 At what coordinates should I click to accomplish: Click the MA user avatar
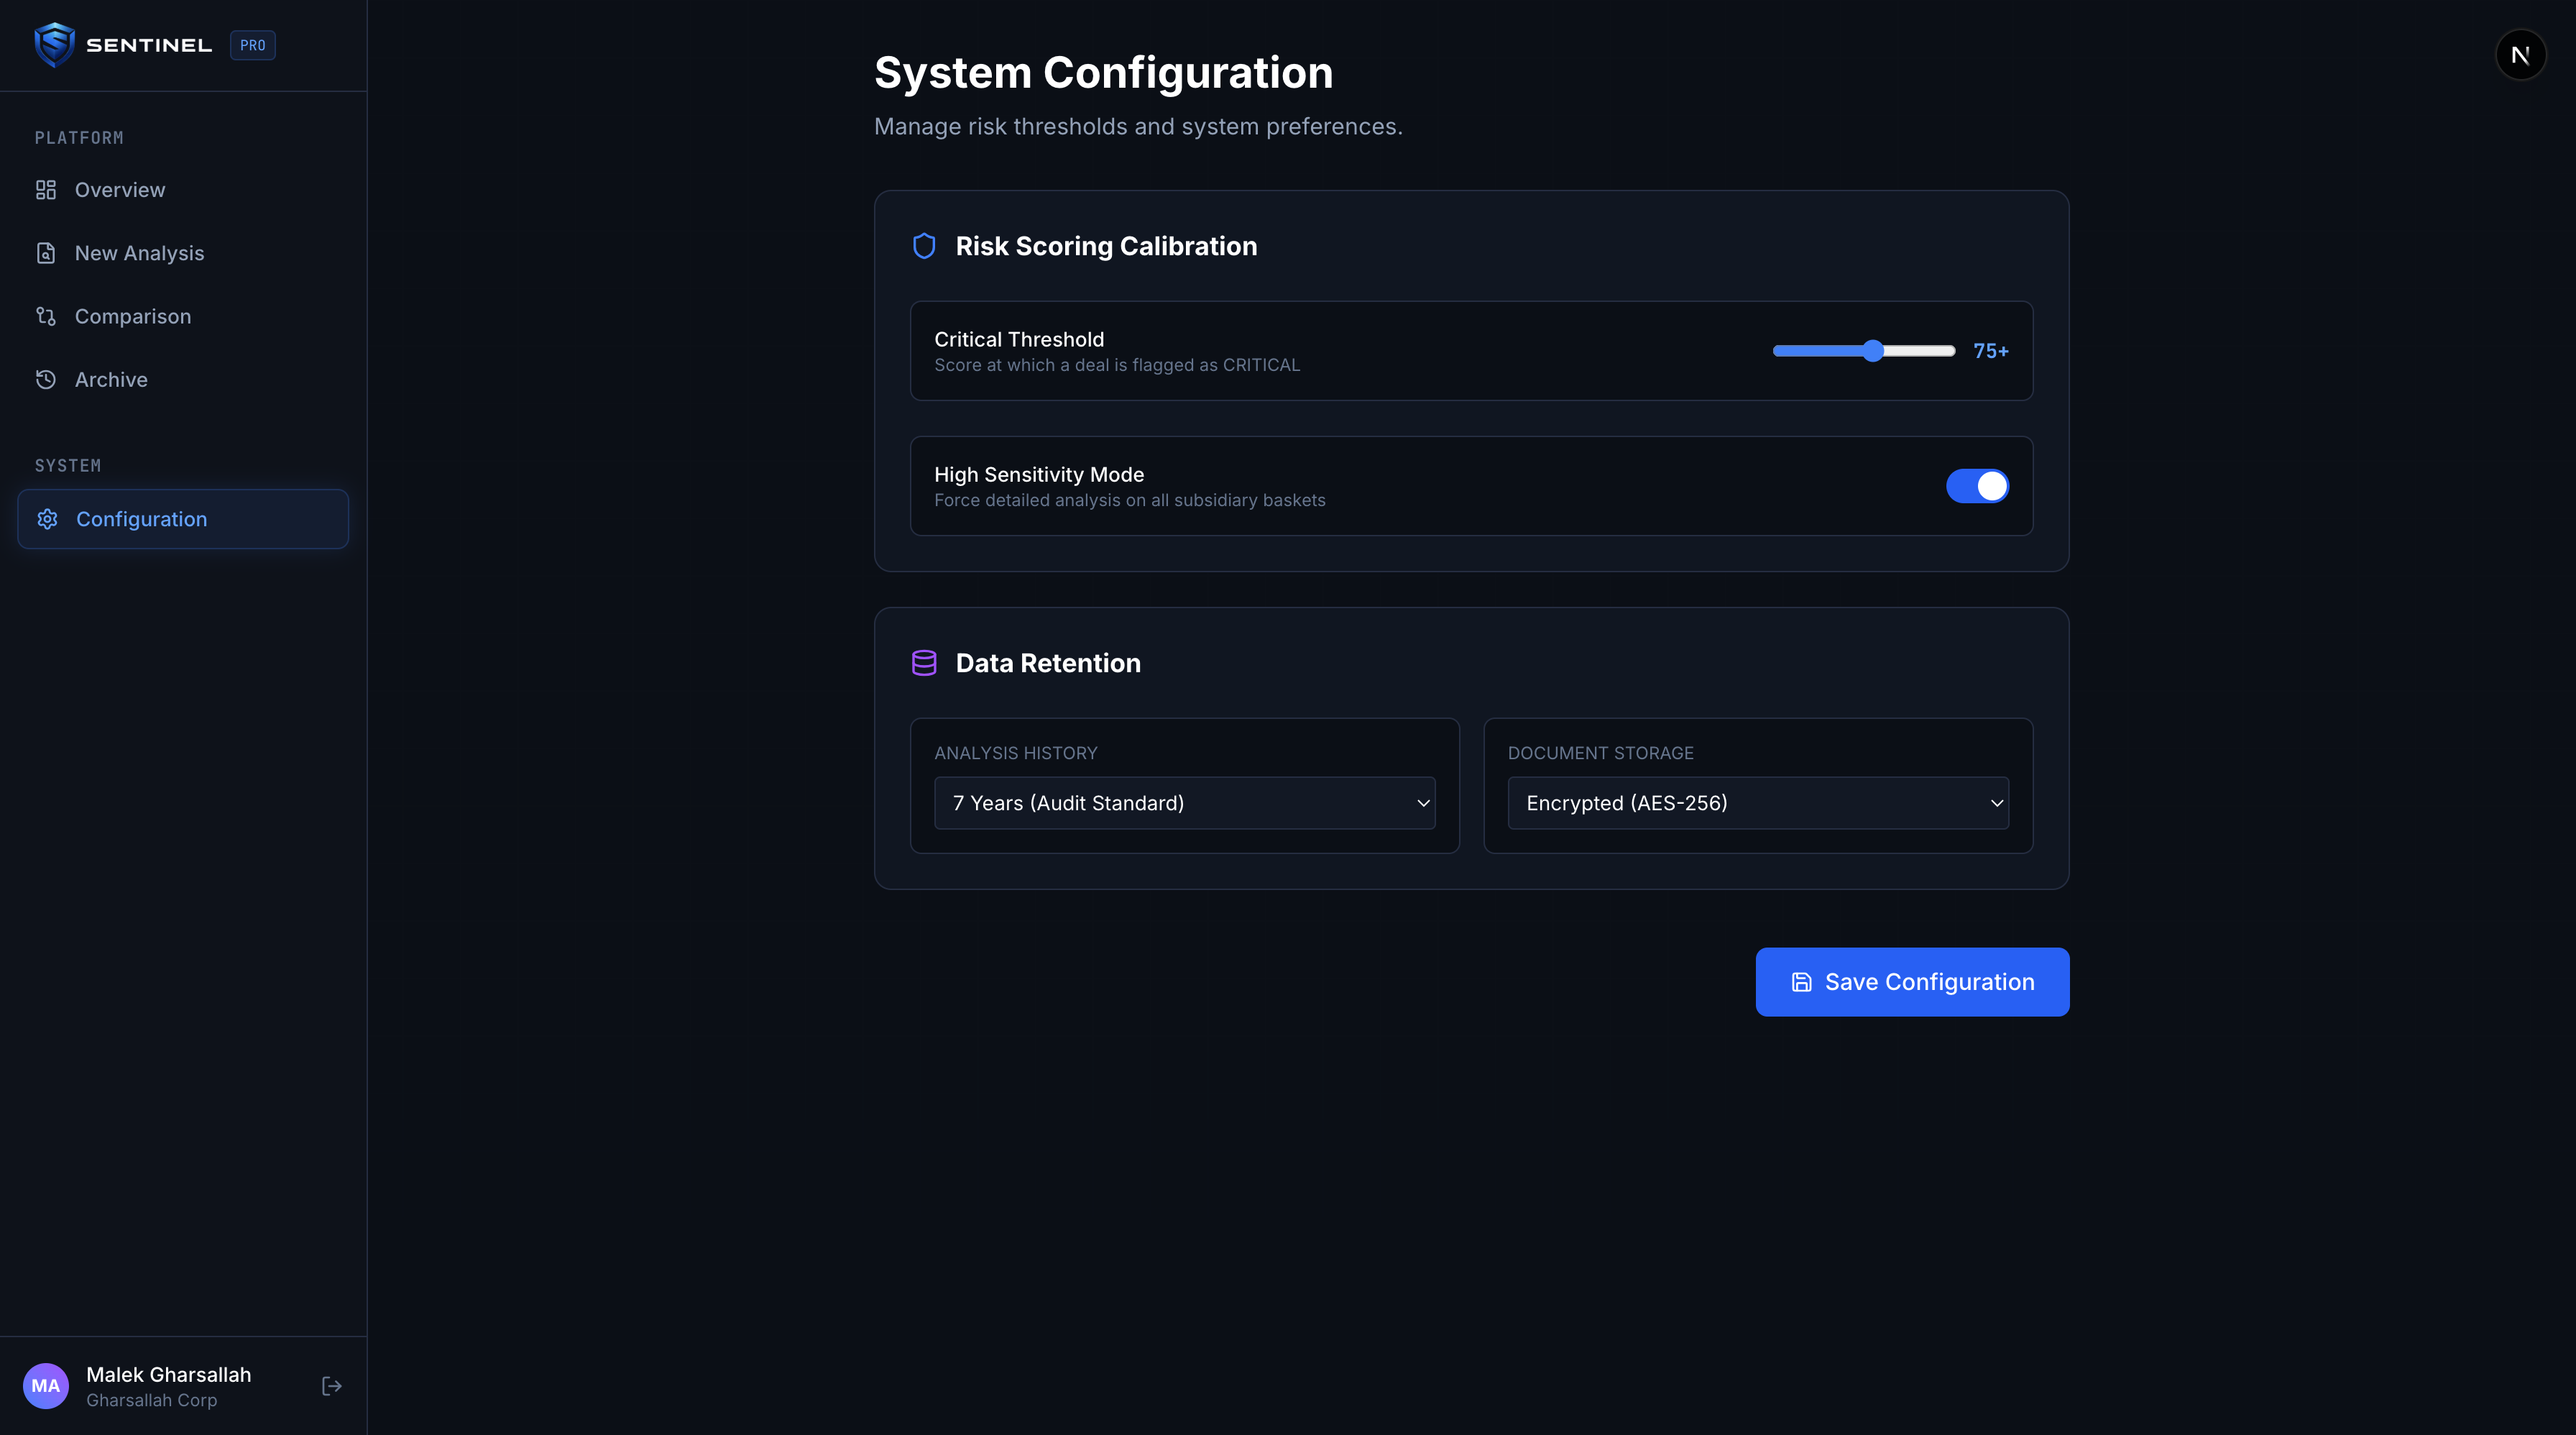(46, 1386)
